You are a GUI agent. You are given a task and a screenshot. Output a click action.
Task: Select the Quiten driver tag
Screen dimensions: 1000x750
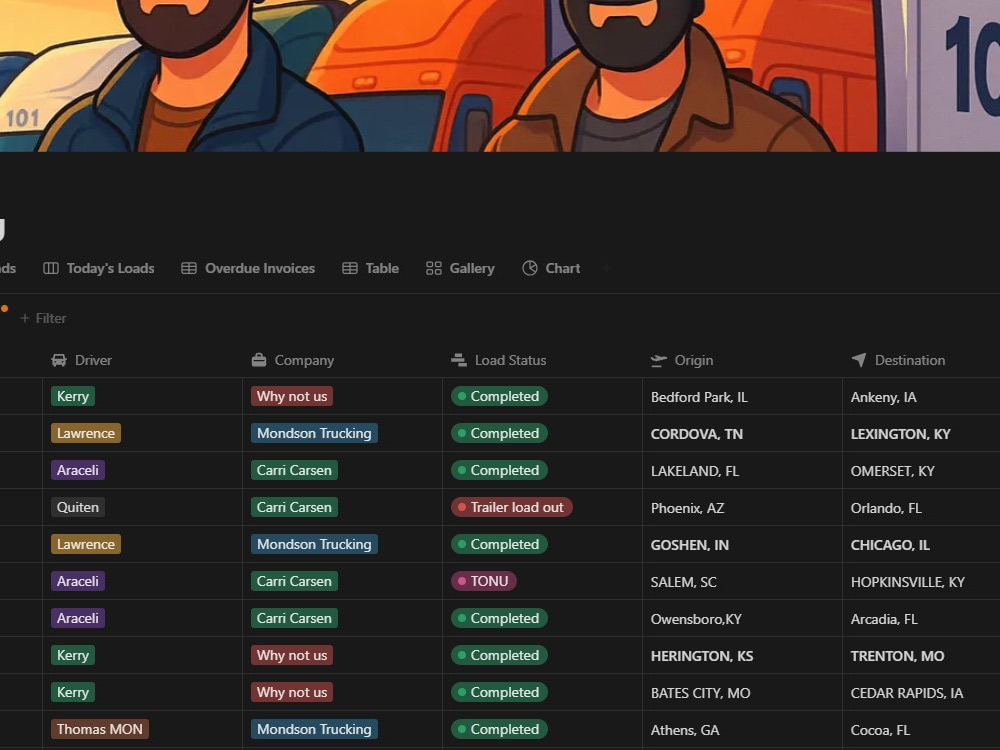tap(78, 507)
